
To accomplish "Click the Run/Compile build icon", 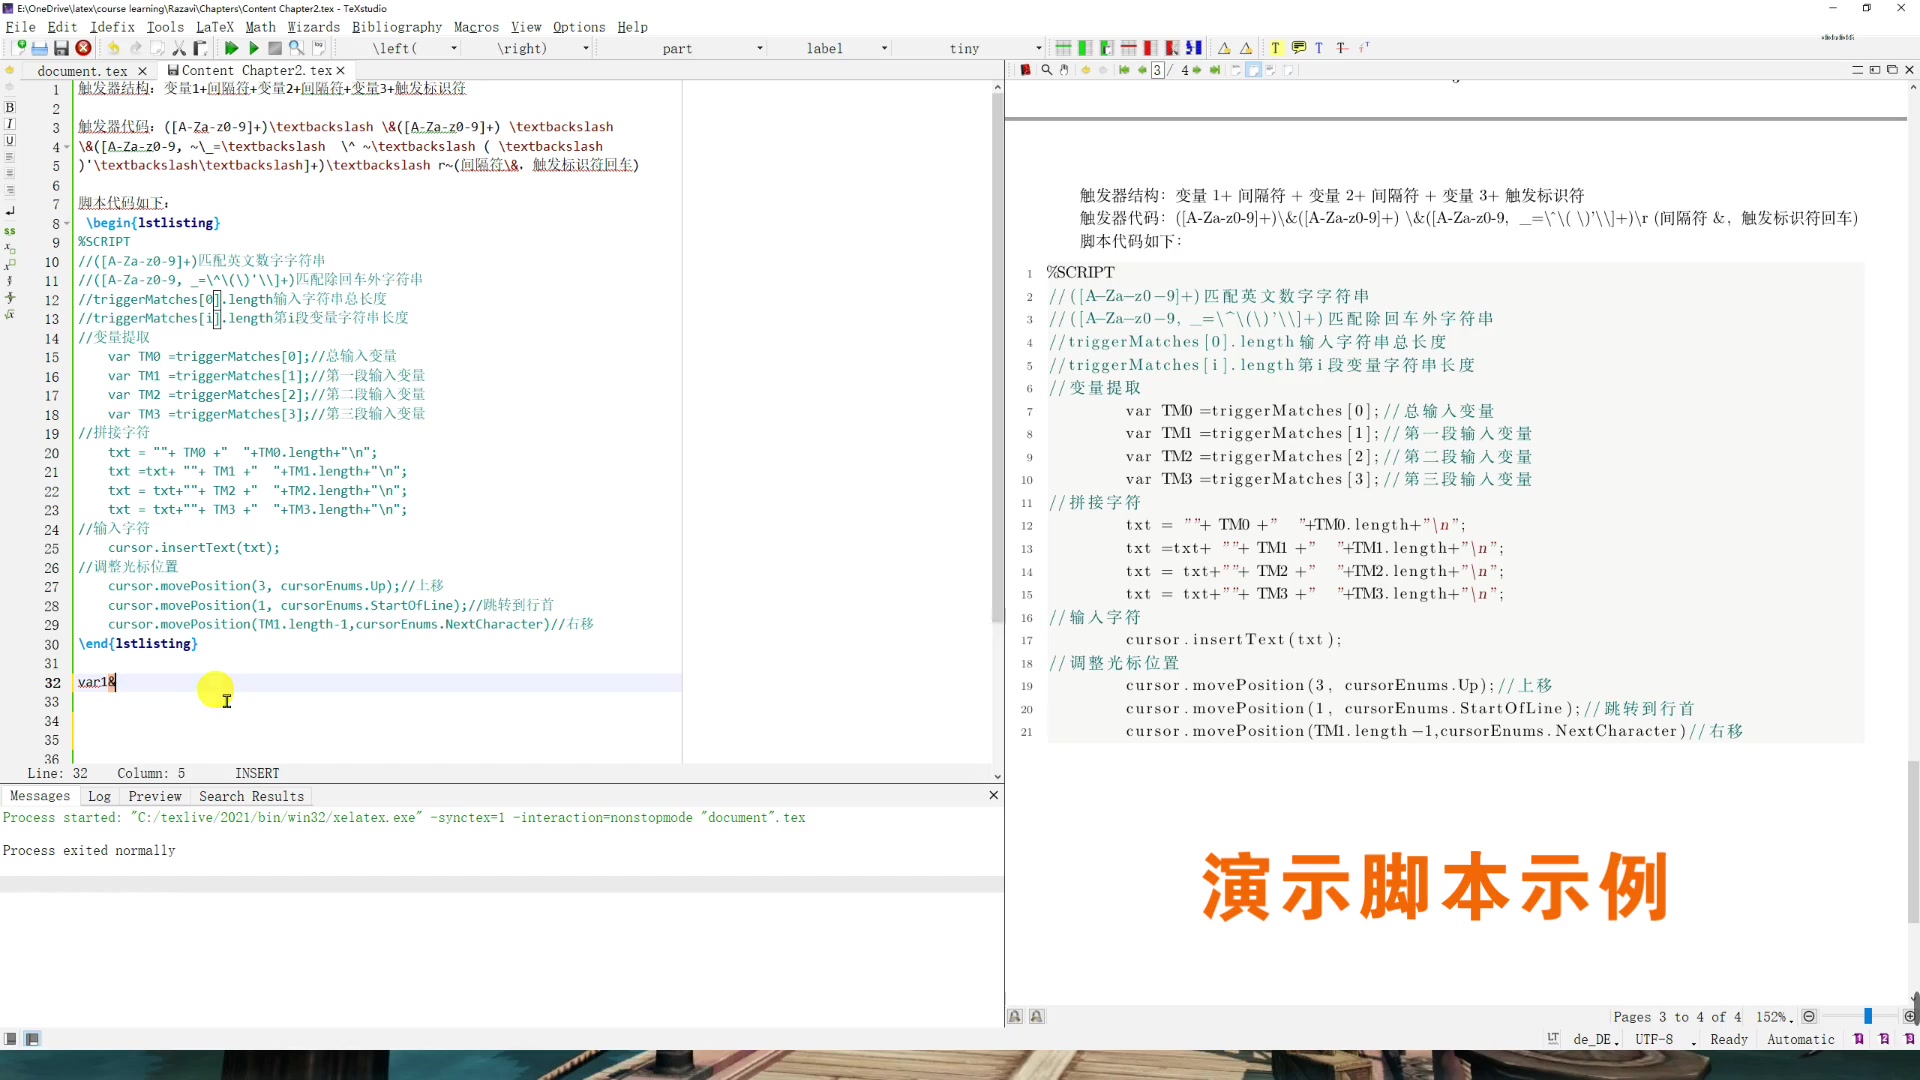I will 231,49.
